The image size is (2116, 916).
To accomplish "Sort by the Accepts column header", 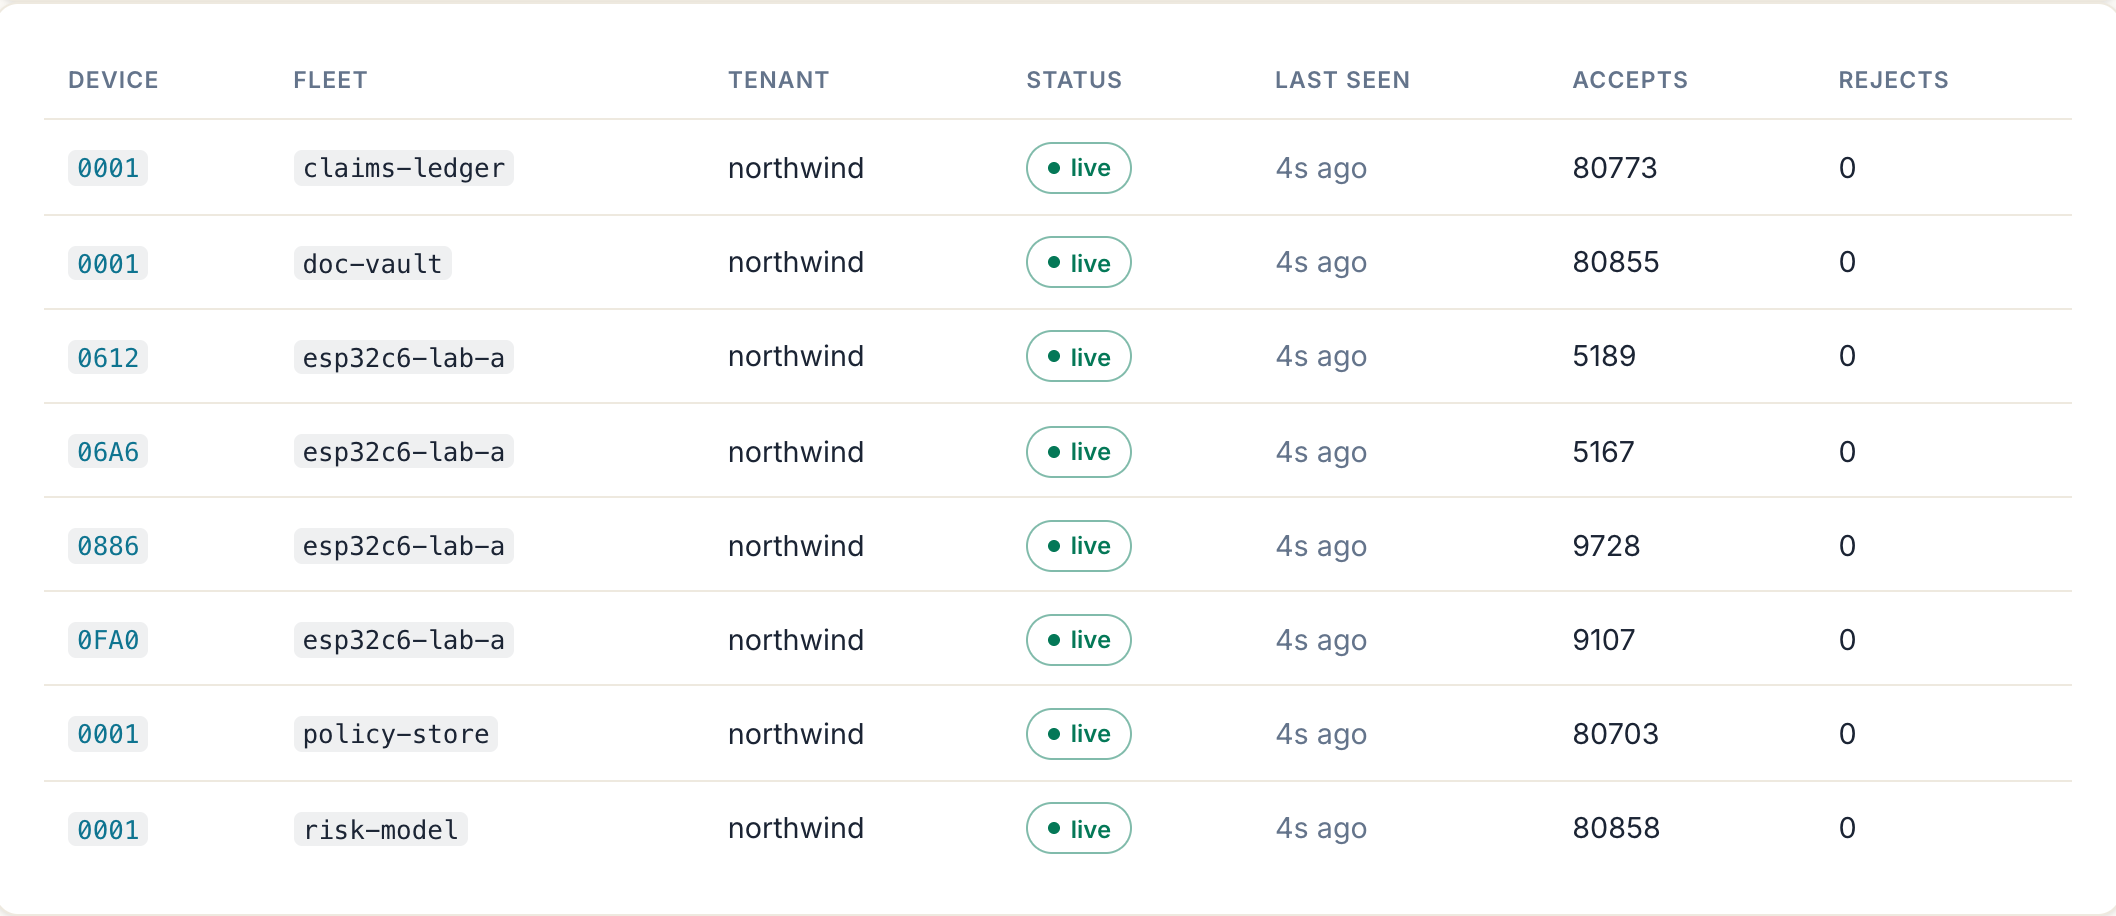I will pos(1630,80).
